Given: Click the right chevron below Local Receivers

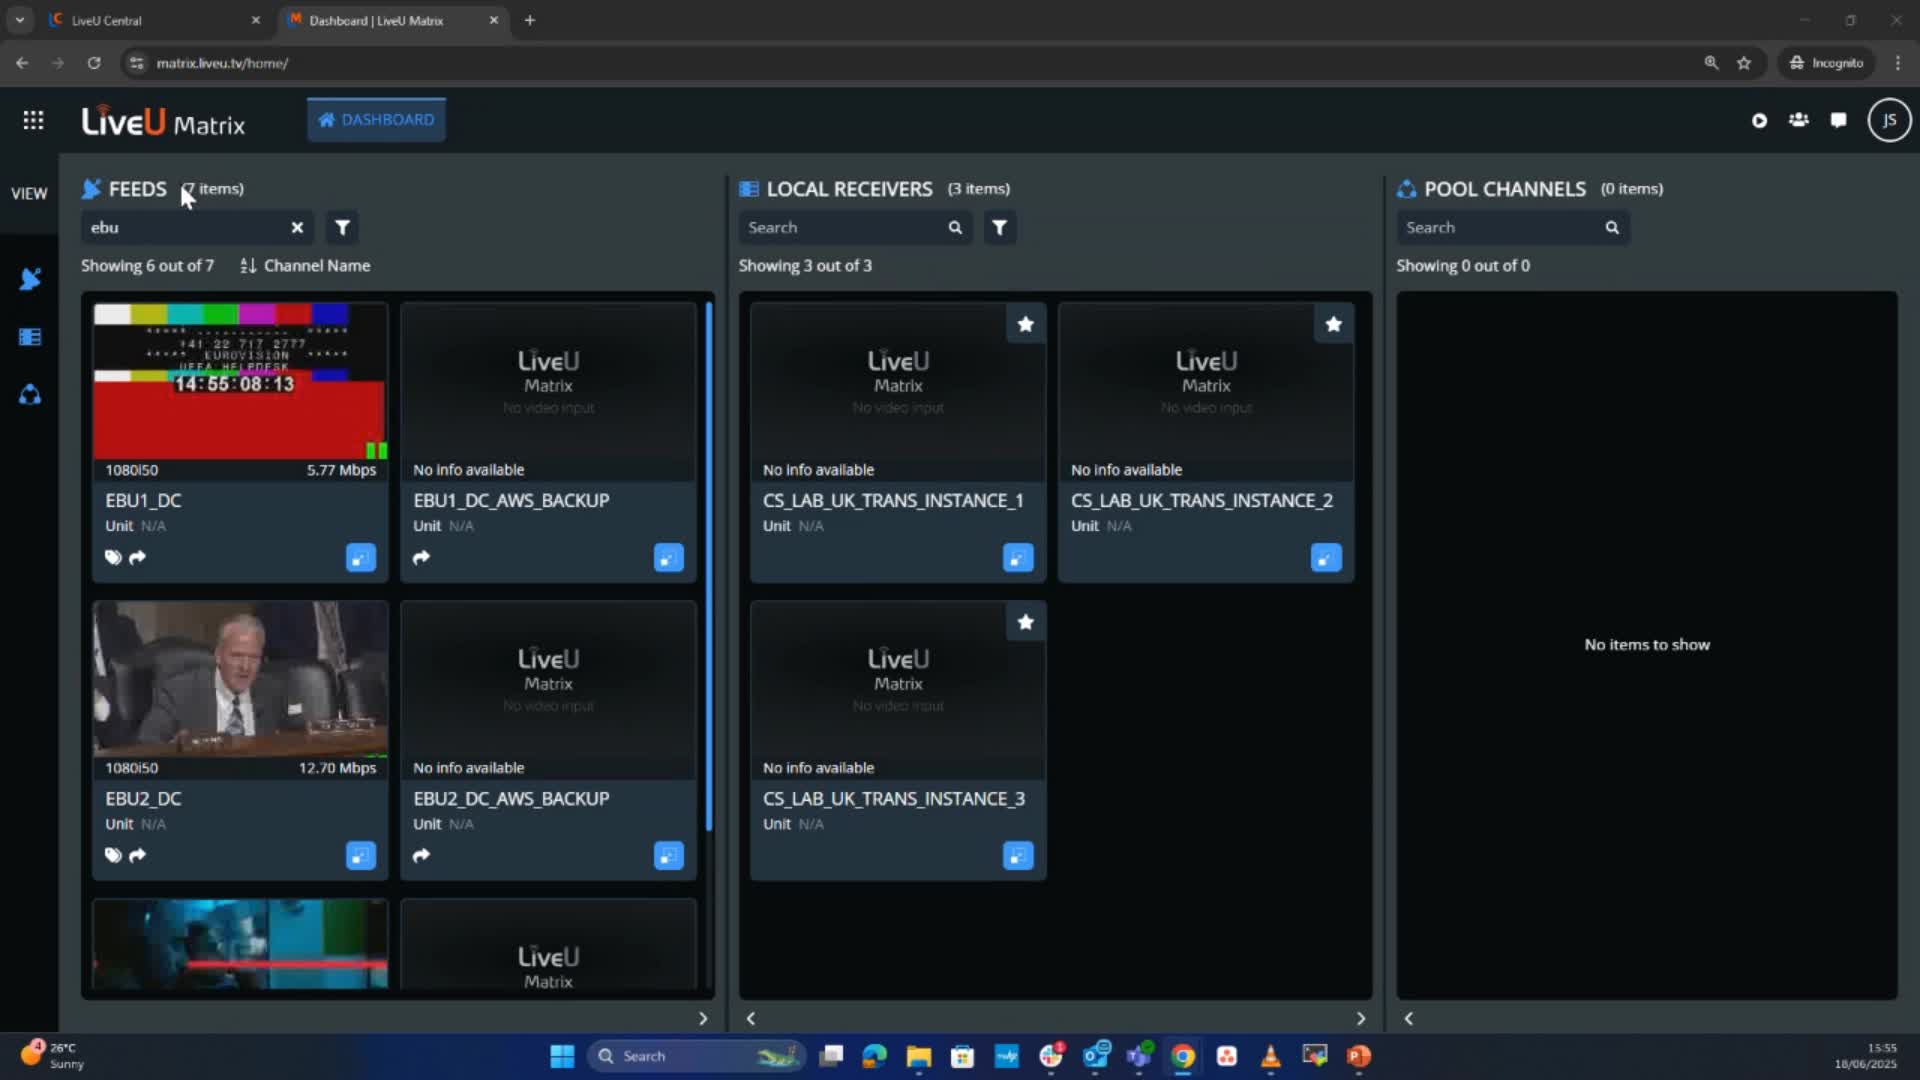Looking at the screenshot, I should click(1360, 1018).
